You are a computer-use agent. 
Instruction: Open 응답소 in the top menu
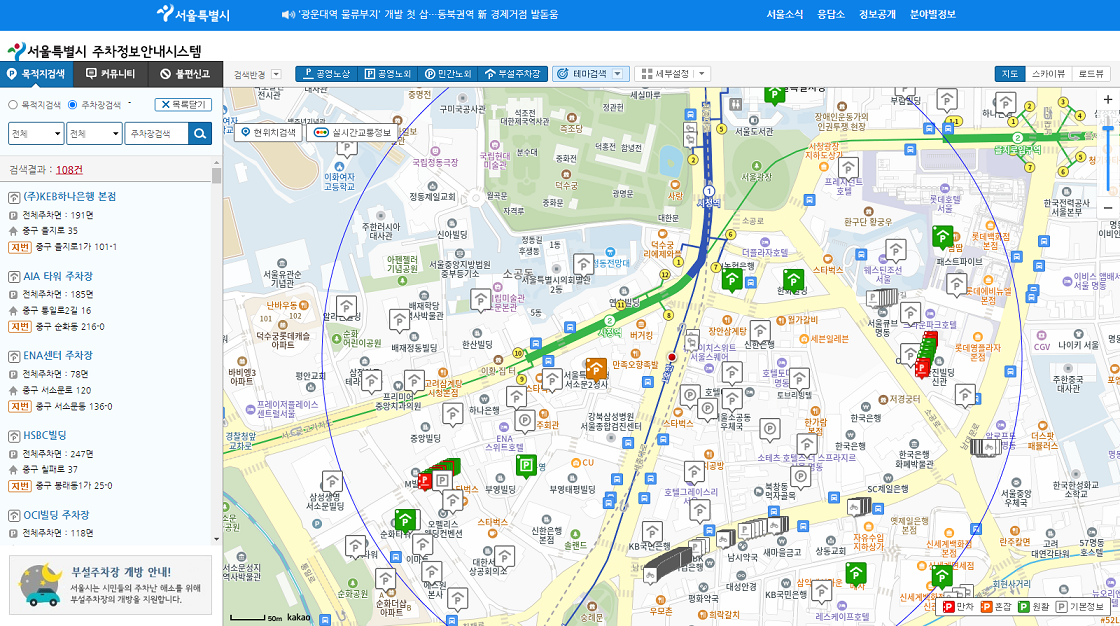click(831, 14)
